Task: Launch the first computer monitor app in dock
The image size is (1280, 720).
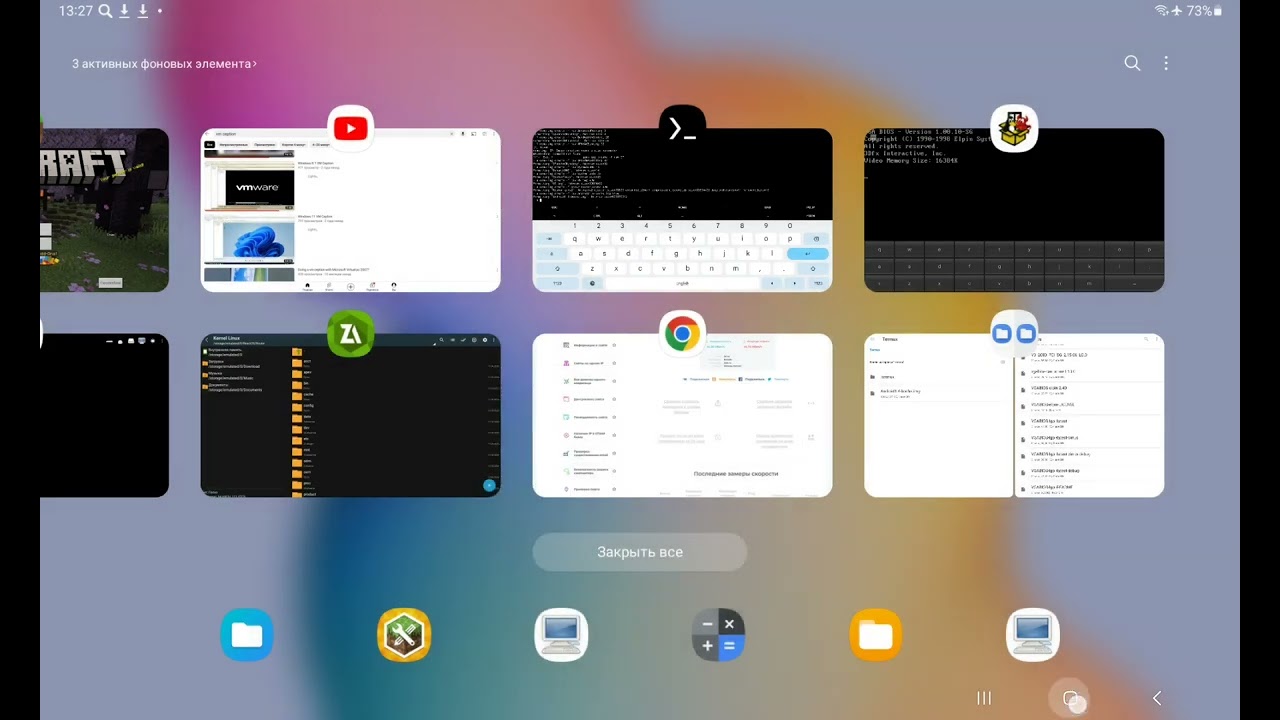Action: 561,635
